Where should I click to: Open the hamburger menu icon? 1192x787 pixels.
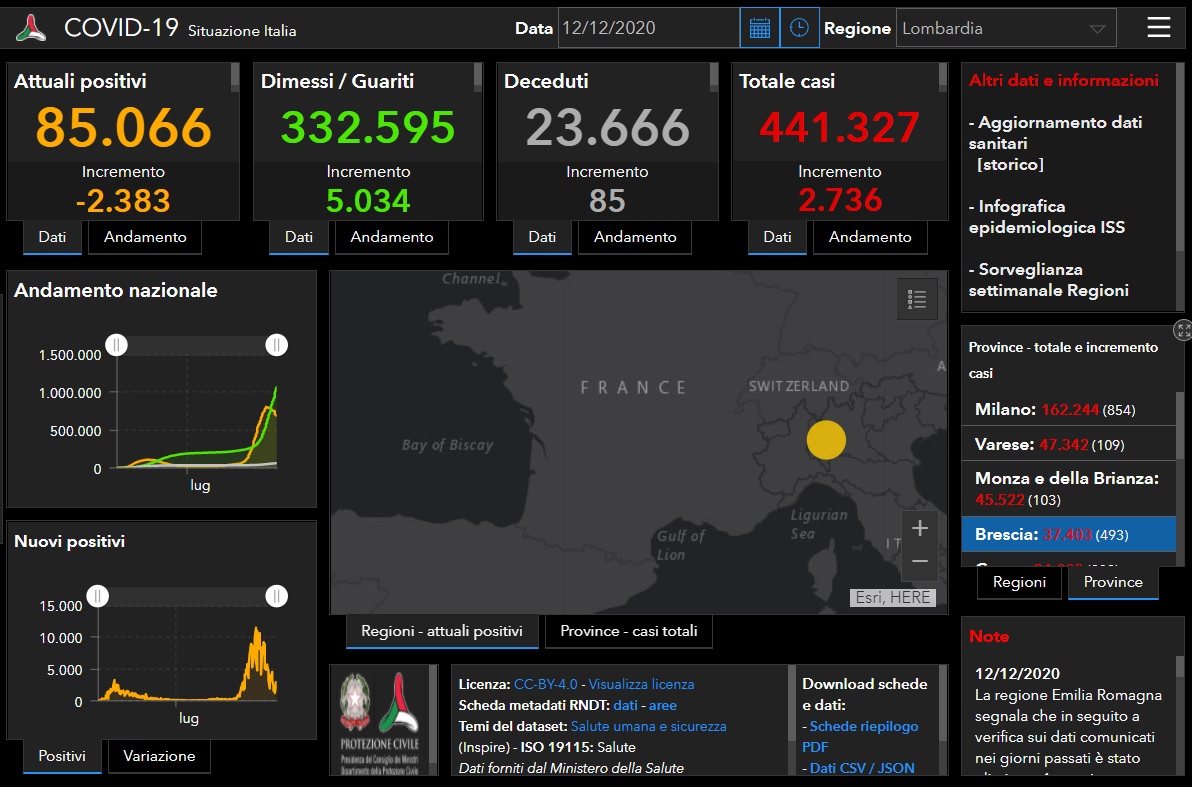coord(1158,27)
